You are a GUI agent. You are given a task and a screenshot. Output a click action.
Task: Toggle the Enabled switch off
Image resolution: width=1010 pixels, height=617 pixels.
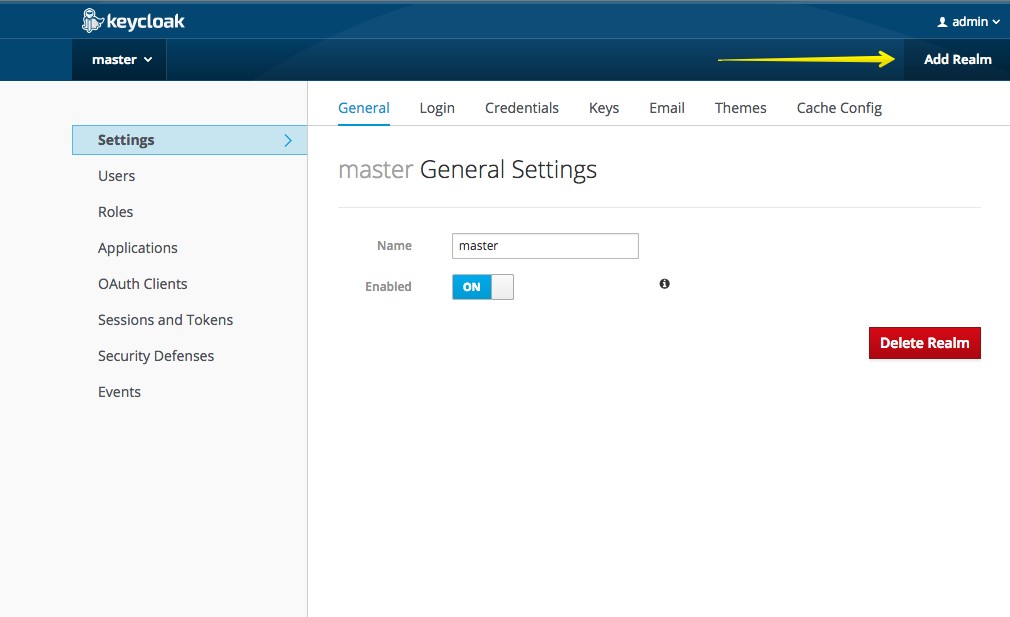pyautogui.click(x=483, y=287)
